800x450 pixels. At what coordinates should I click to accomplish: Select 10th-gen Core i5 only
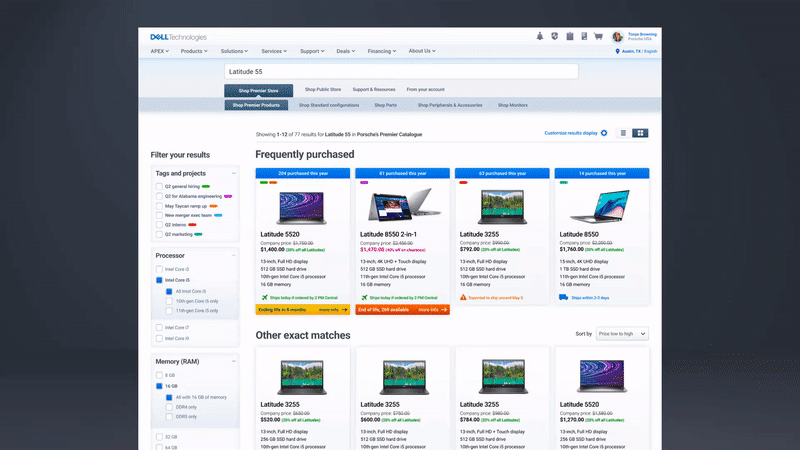click(x=169, y=301)
